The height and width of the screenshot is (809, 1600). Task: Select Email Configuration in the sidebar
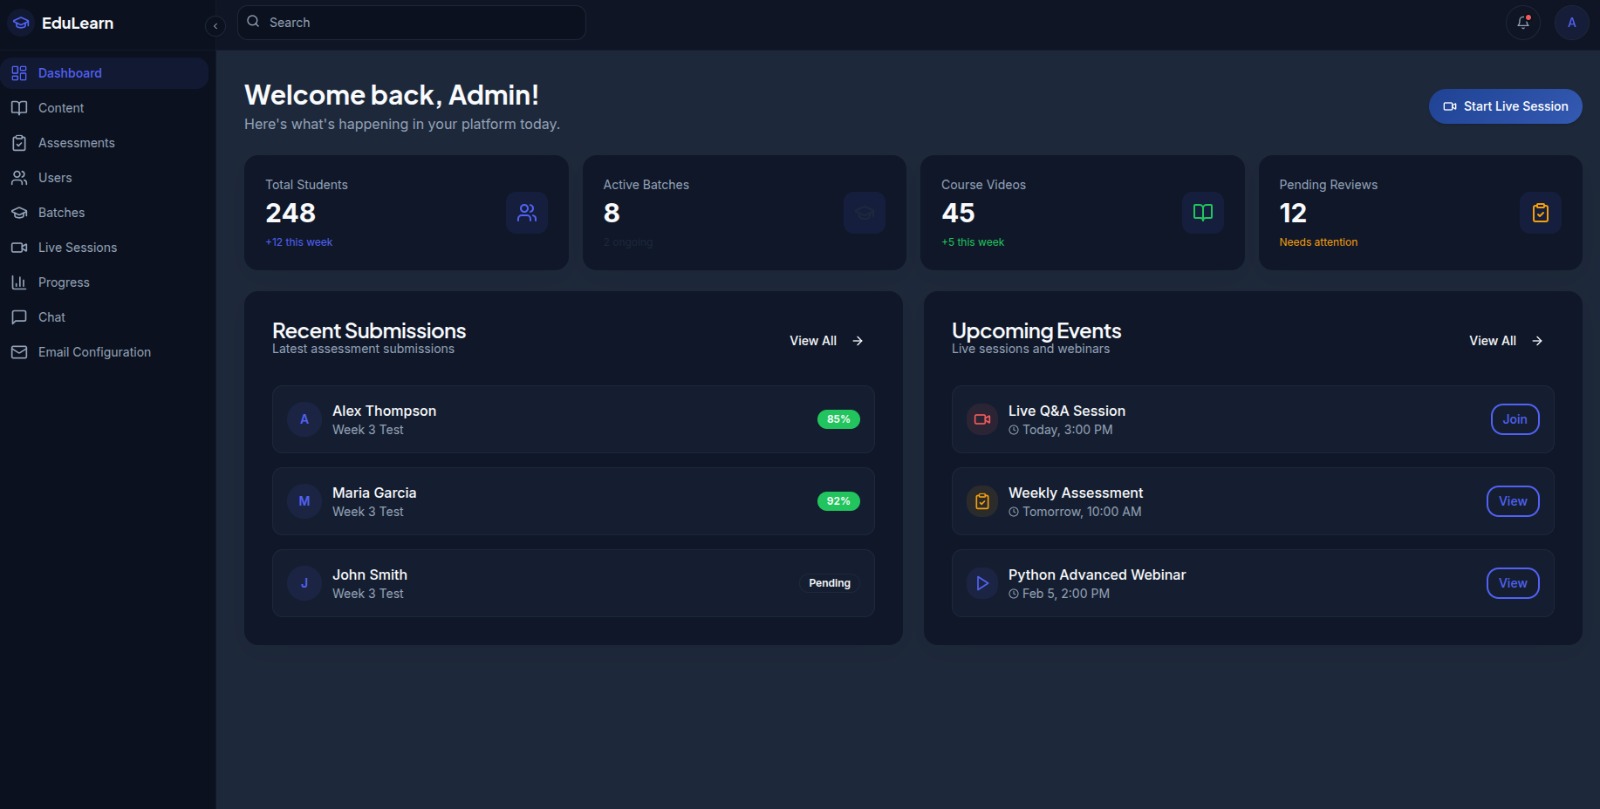click(94, 352)
